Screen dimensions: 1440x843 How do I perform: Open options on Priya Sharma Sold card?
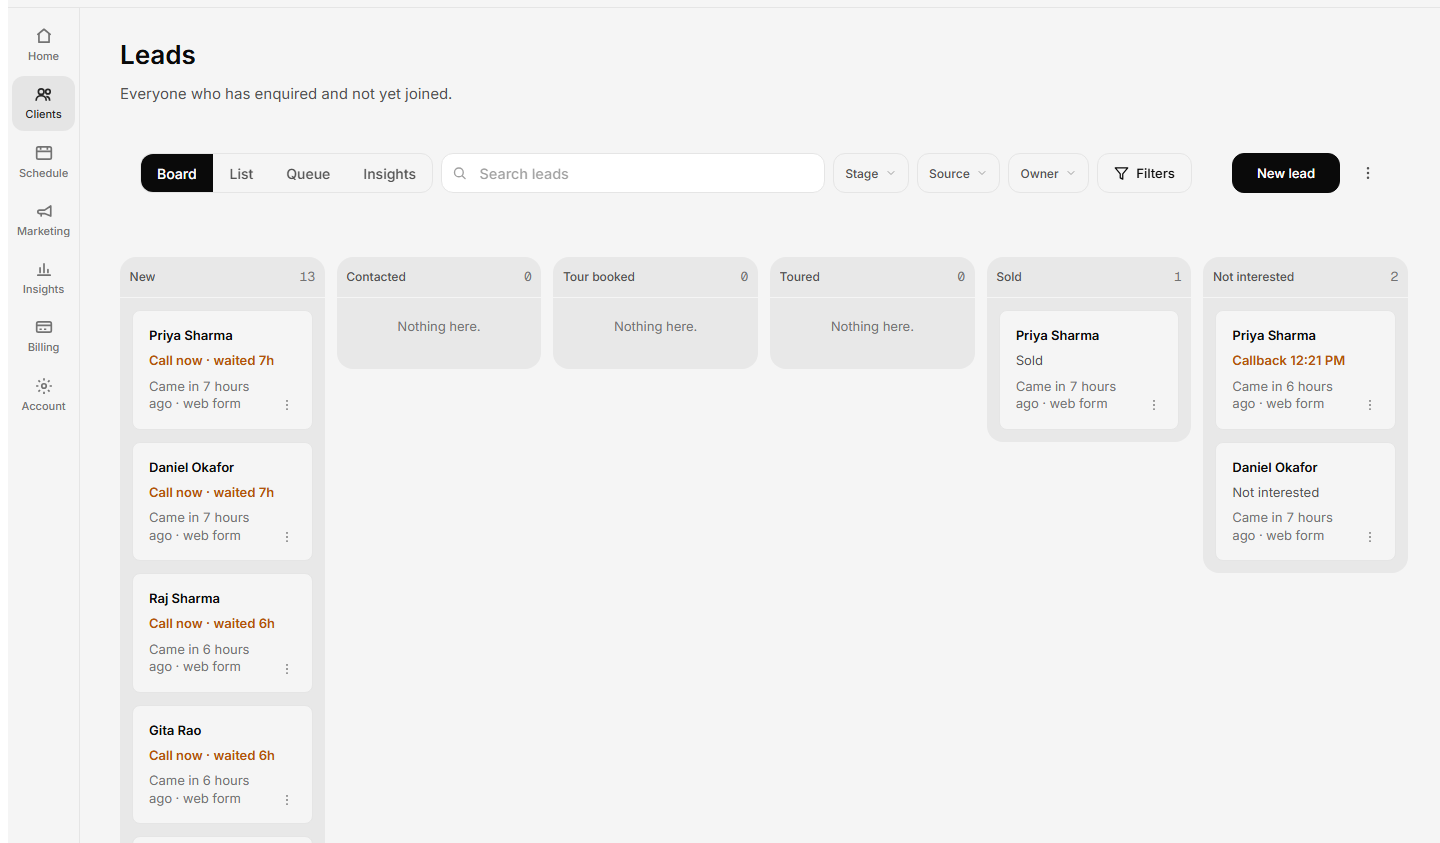pyautogui.click(x=1154, y=405)
